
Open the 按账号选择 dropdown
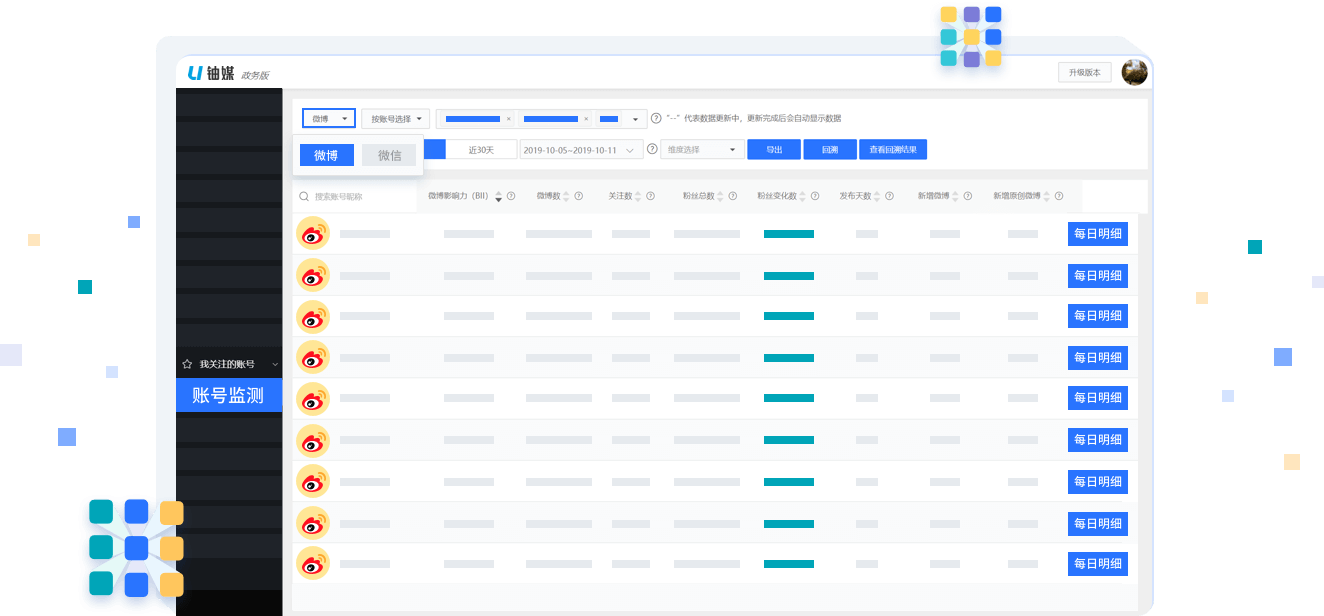coord(395,118)
